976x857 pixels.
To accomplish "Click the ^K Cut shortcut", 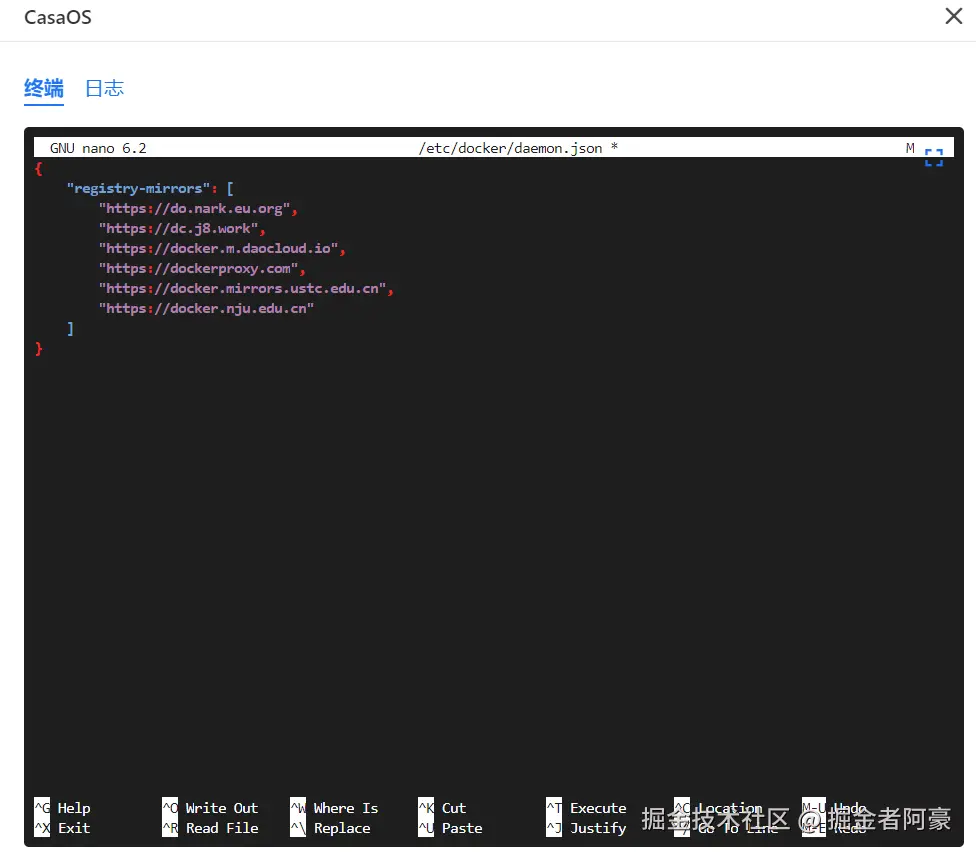I will [x=442, y=808].
